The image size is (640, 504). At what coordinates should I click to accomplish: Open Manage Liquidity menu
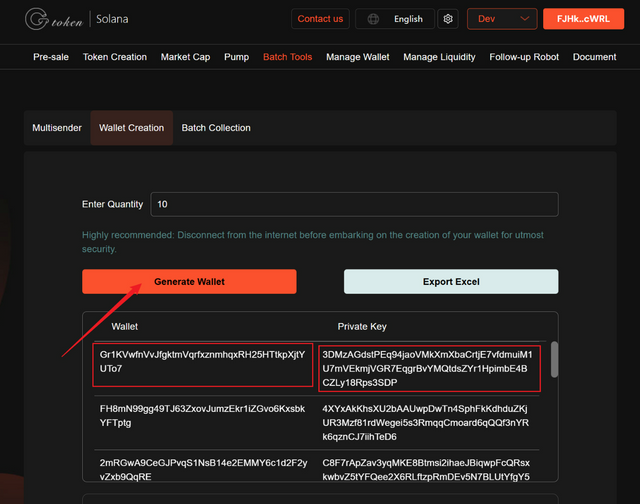[x=439, y=57]
